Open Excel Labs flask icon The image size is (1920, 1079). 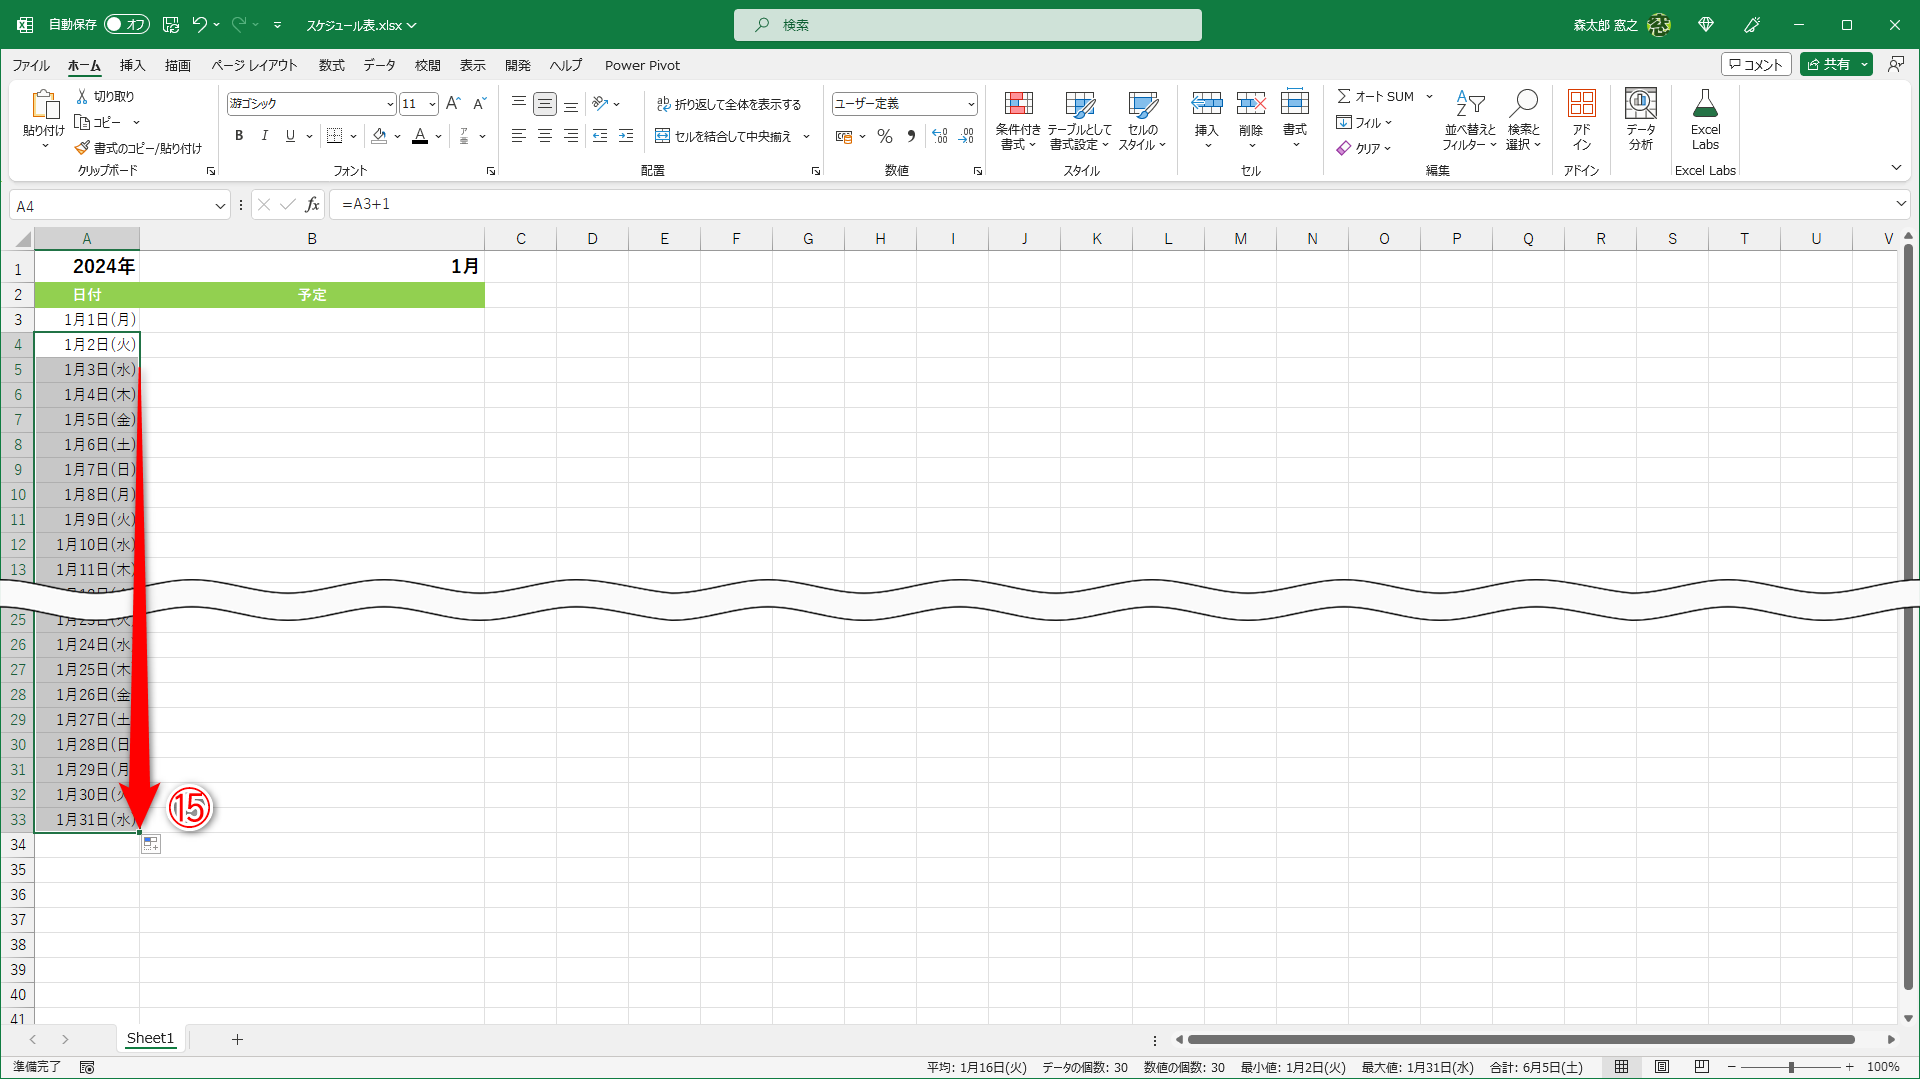[1706, 104]
